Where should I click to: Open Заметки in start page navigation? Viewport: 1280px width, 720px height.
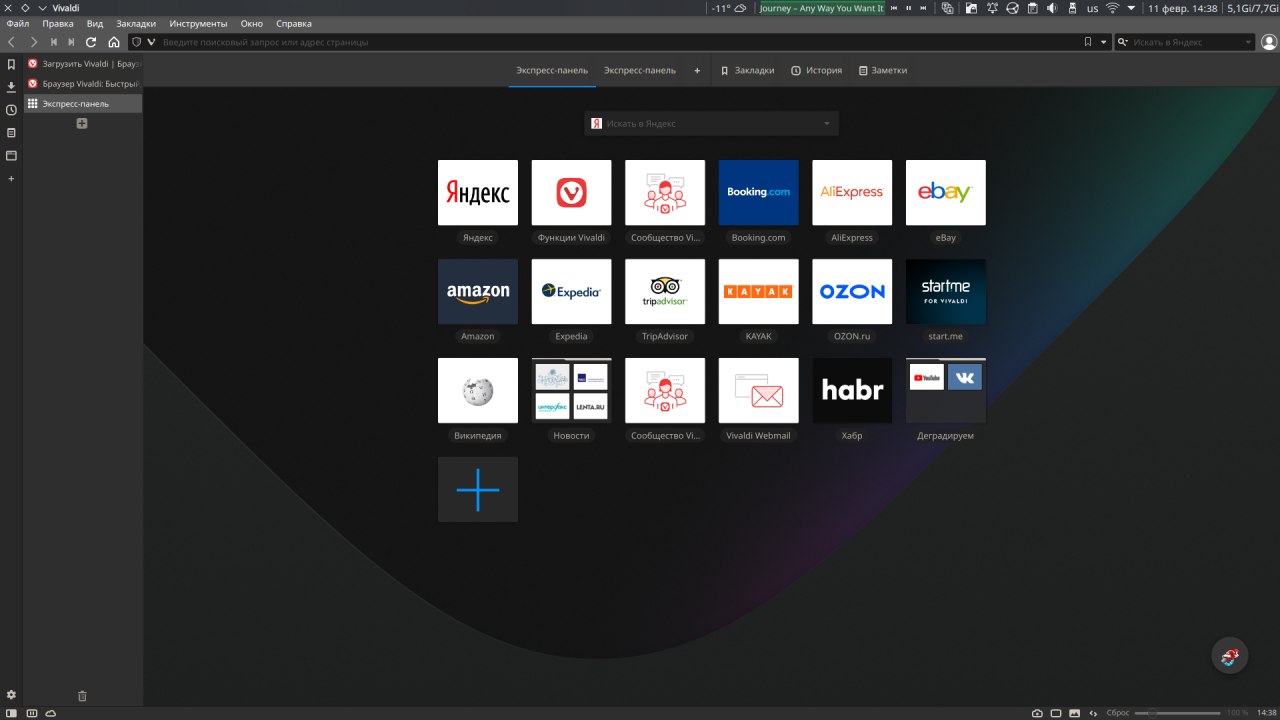[x=883, y=70]
